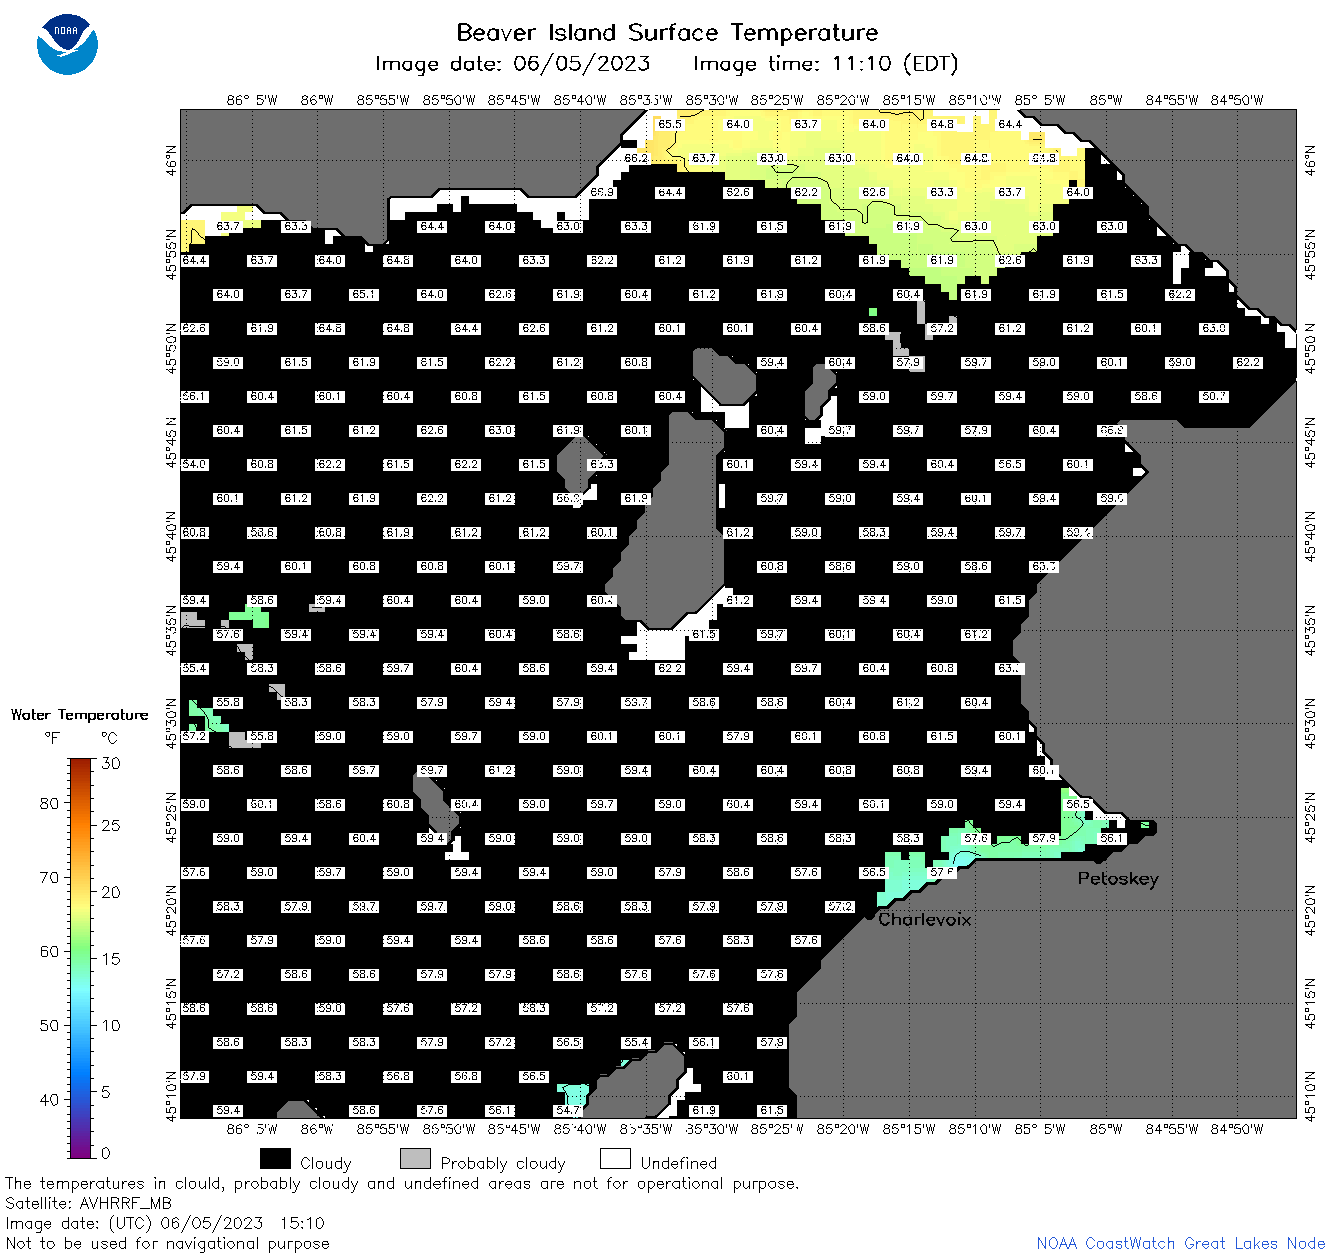Click the 25 Celsius tick label

point(111,825)
